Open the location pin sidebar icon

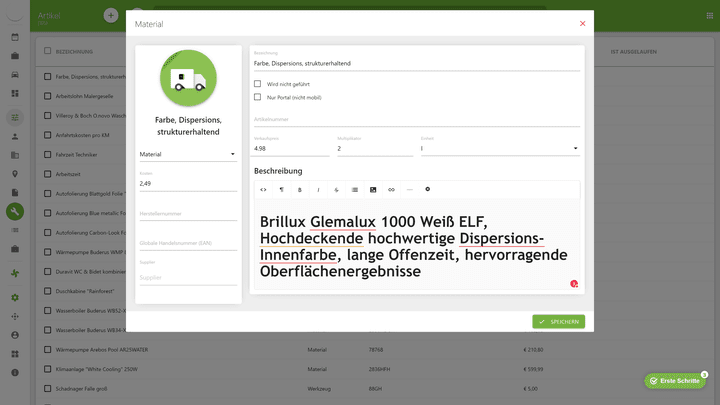(x=15, y=174)
